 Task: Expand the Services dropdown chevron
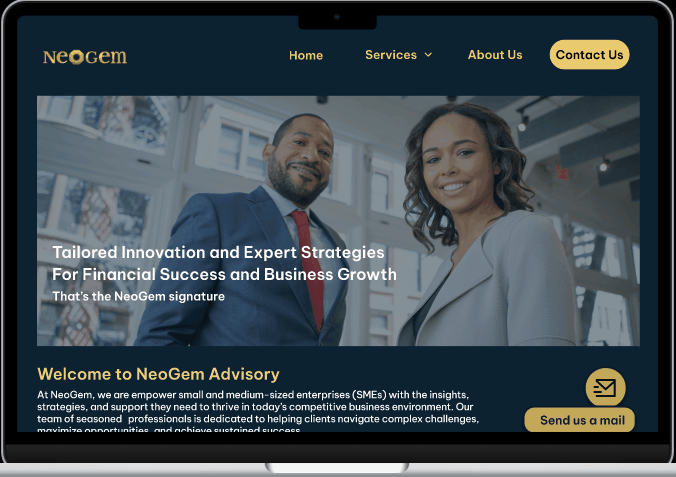click(428, 55)
